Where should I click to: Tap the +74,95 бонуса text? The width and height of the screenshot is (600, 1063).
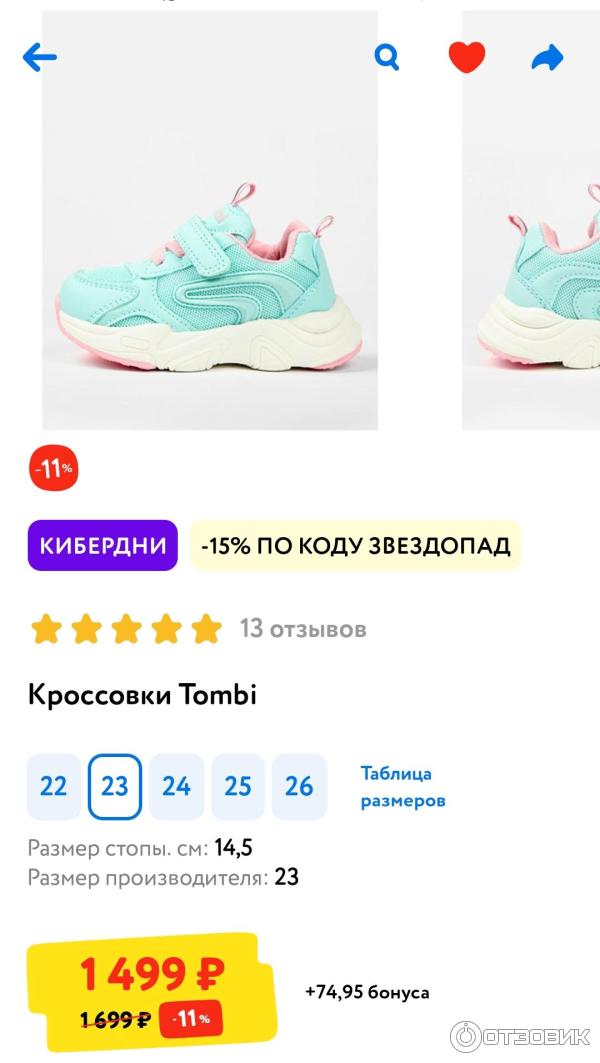[x=367, y=992]
